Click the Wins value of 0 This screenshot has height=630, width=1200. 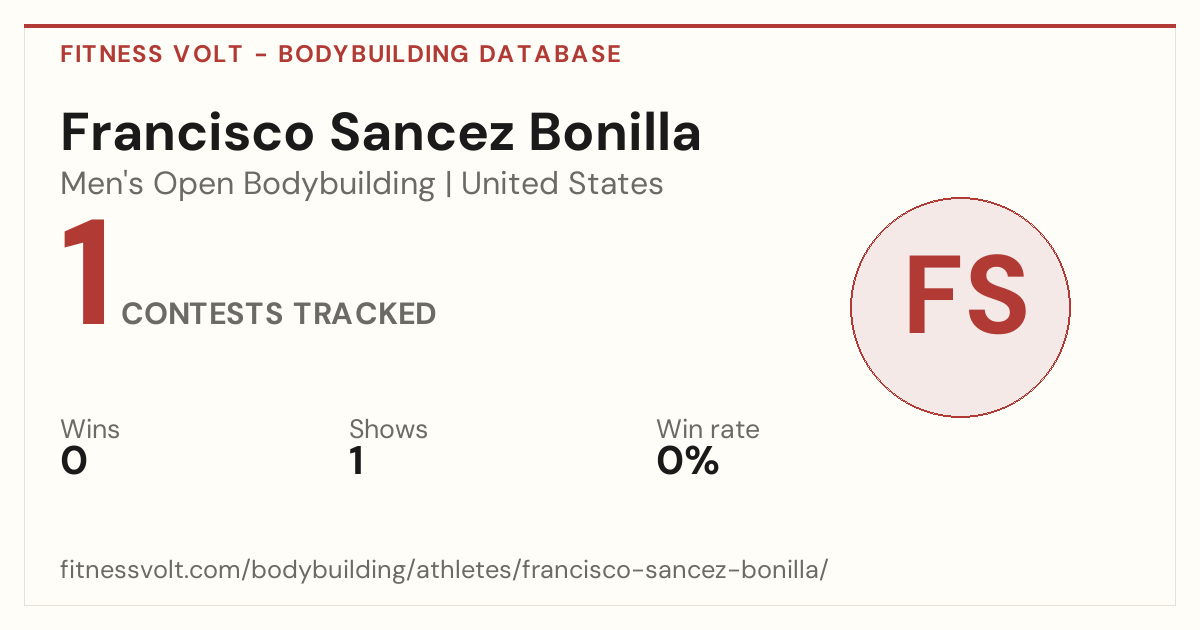pyautogui.click(x=74, y=461)
